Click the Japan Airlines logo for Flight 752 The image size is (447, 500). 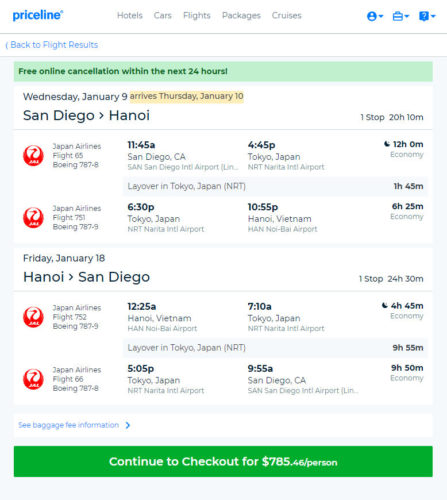tap(33, 317)
